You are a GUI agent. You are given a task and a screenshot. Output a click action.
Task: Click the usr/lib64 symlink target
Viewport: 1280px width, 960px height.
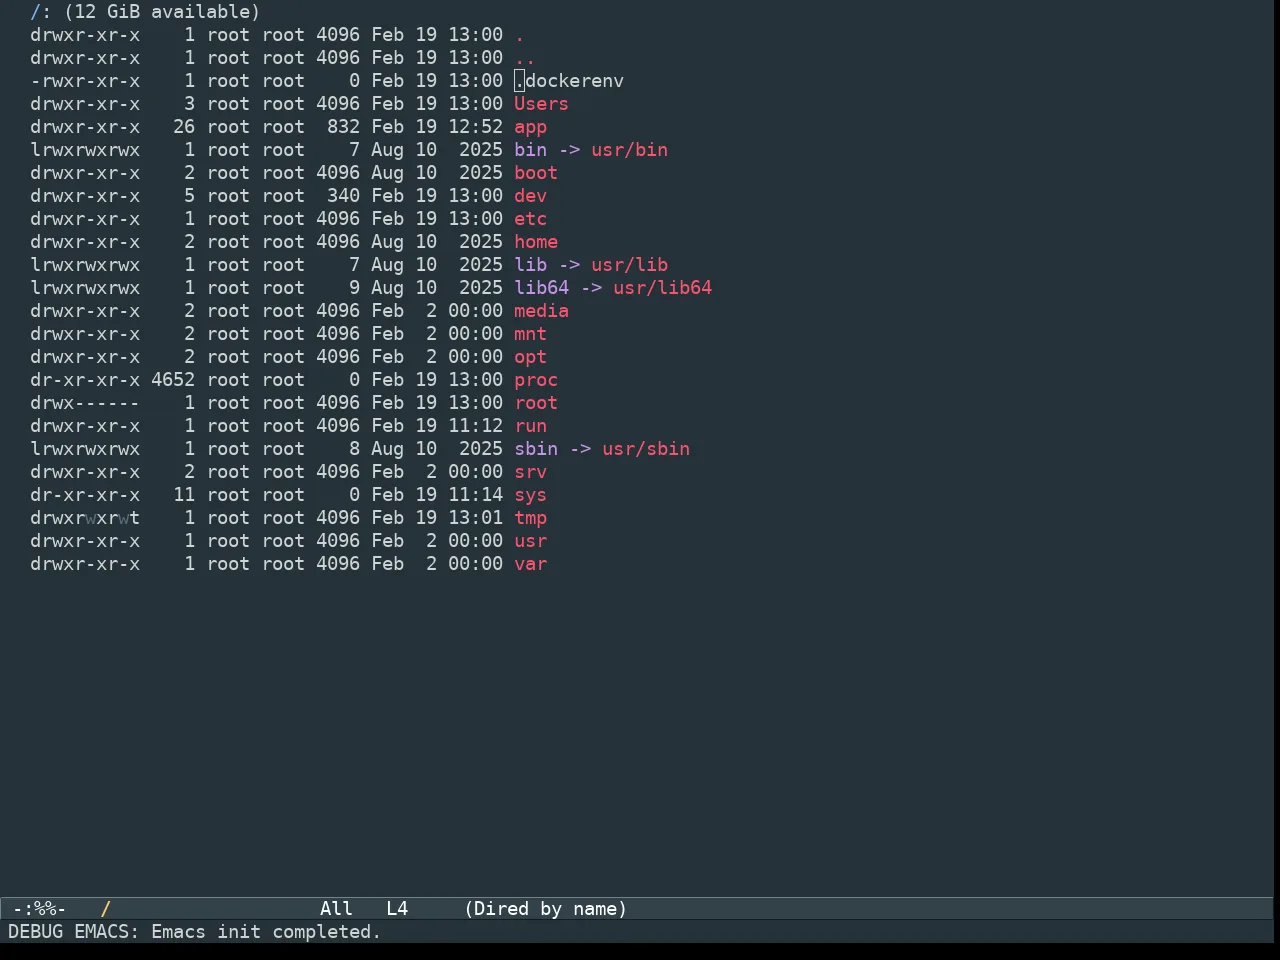pos(662,288)
